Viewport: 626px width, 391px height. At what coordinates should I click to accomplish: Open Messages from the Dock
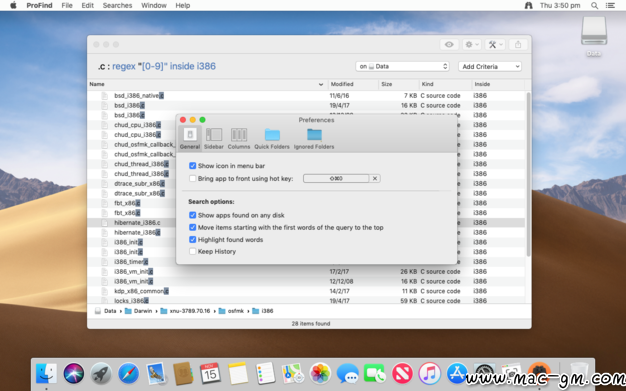tap(347, 374)
